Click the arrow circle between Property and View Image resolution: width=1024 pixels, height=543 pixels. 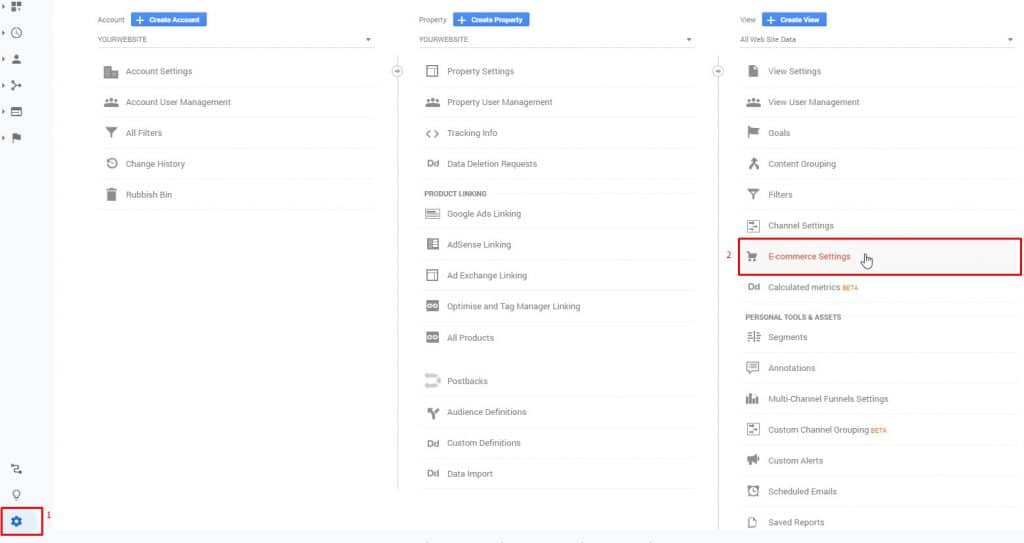pos(718,71)
